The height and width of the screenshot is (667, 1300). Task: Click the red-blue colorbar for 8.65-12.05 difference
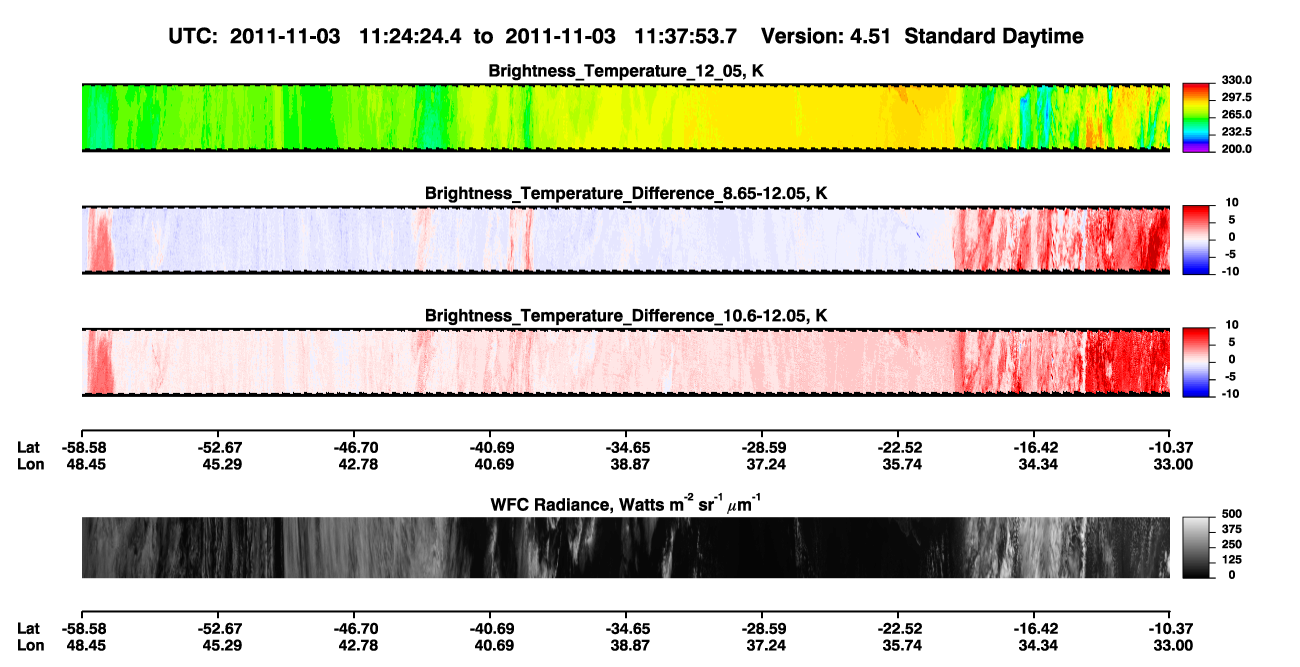point(1197,240)
